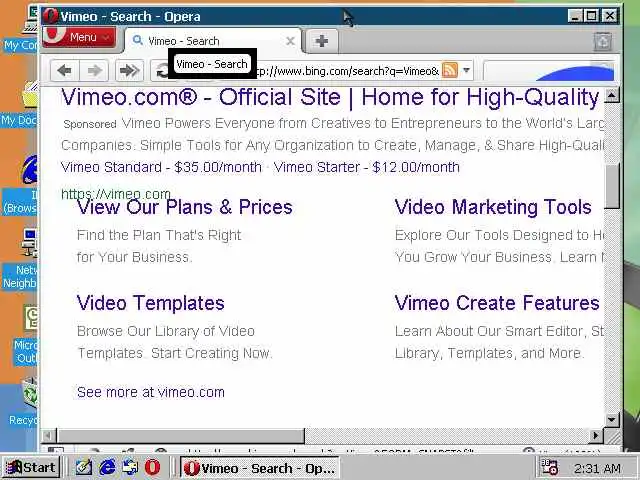Open the closed tabs trash icon
Image resolution: width=640 pixels, height=480 pixels.
pyautogui.click(x=602, y=41)
